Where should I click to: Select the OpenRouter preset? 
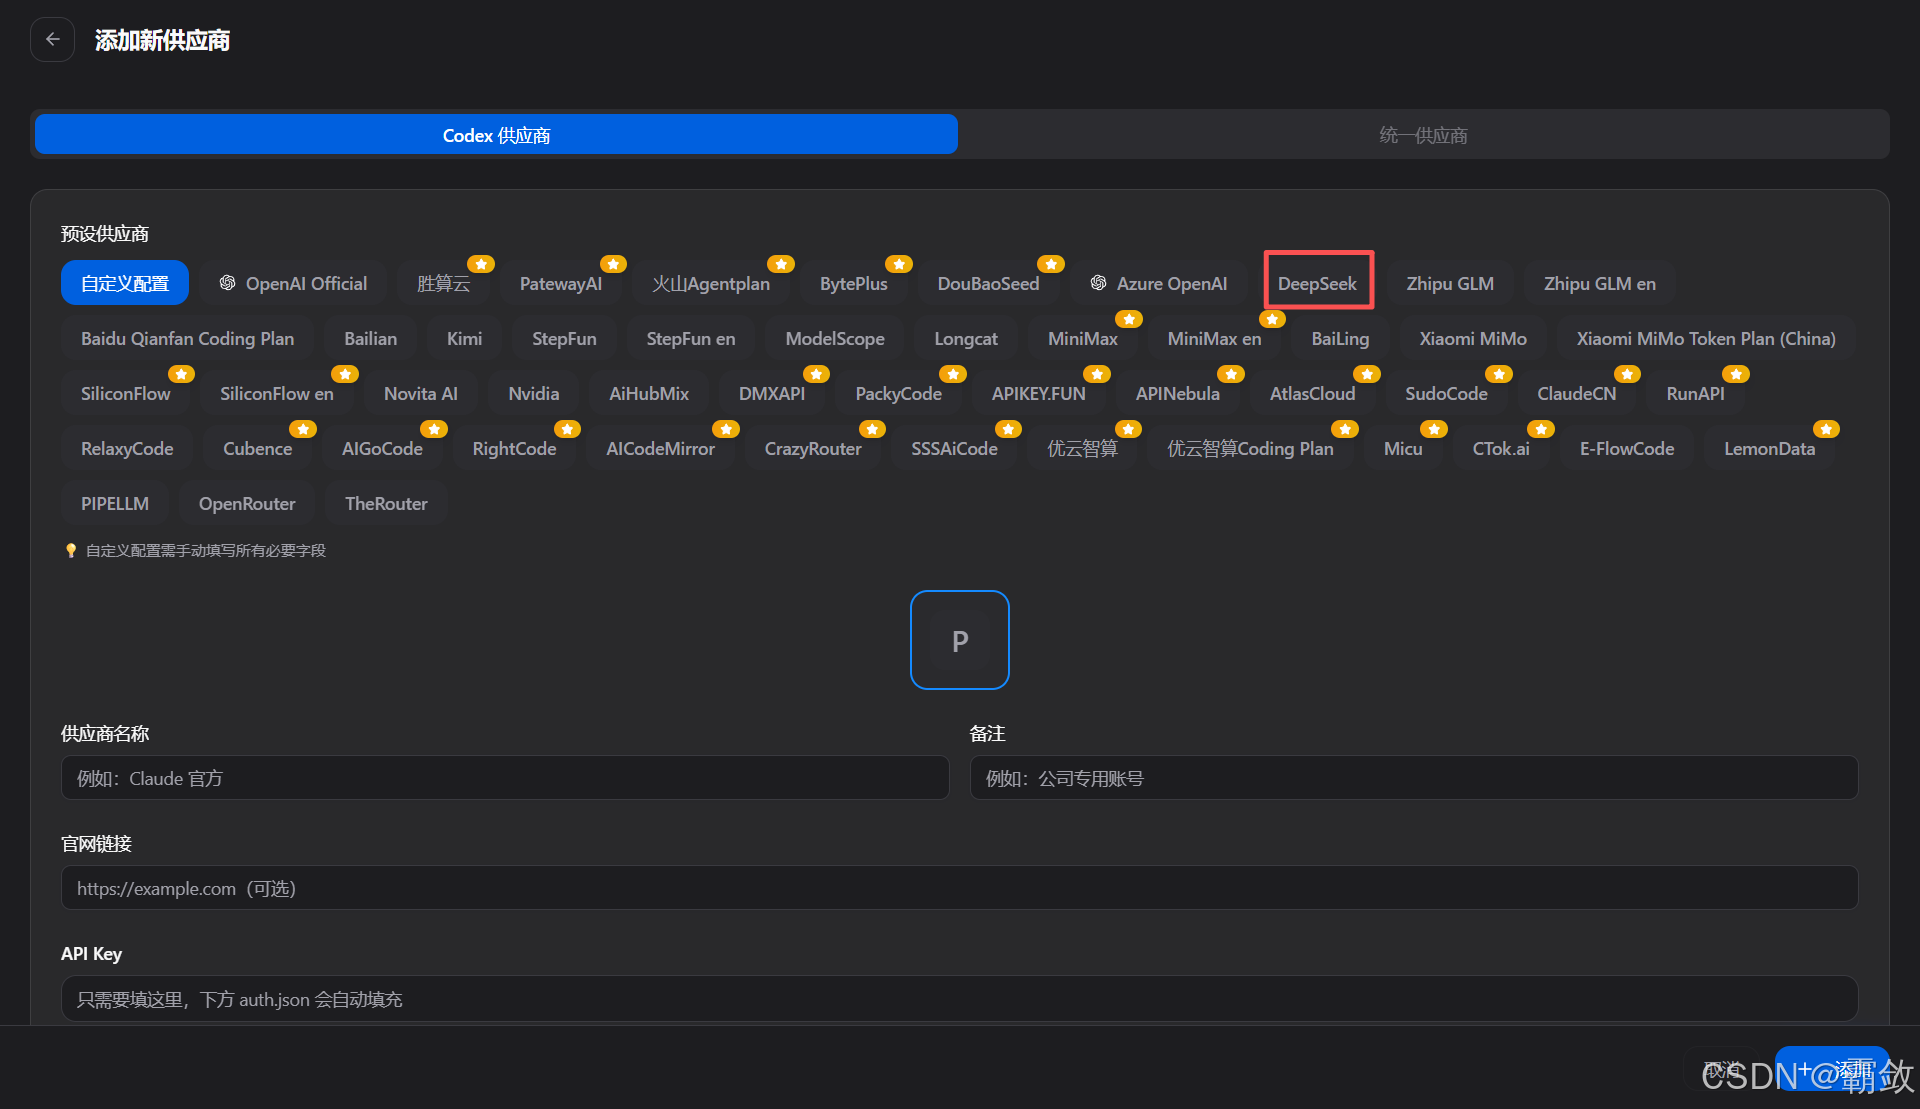[247, 503]
